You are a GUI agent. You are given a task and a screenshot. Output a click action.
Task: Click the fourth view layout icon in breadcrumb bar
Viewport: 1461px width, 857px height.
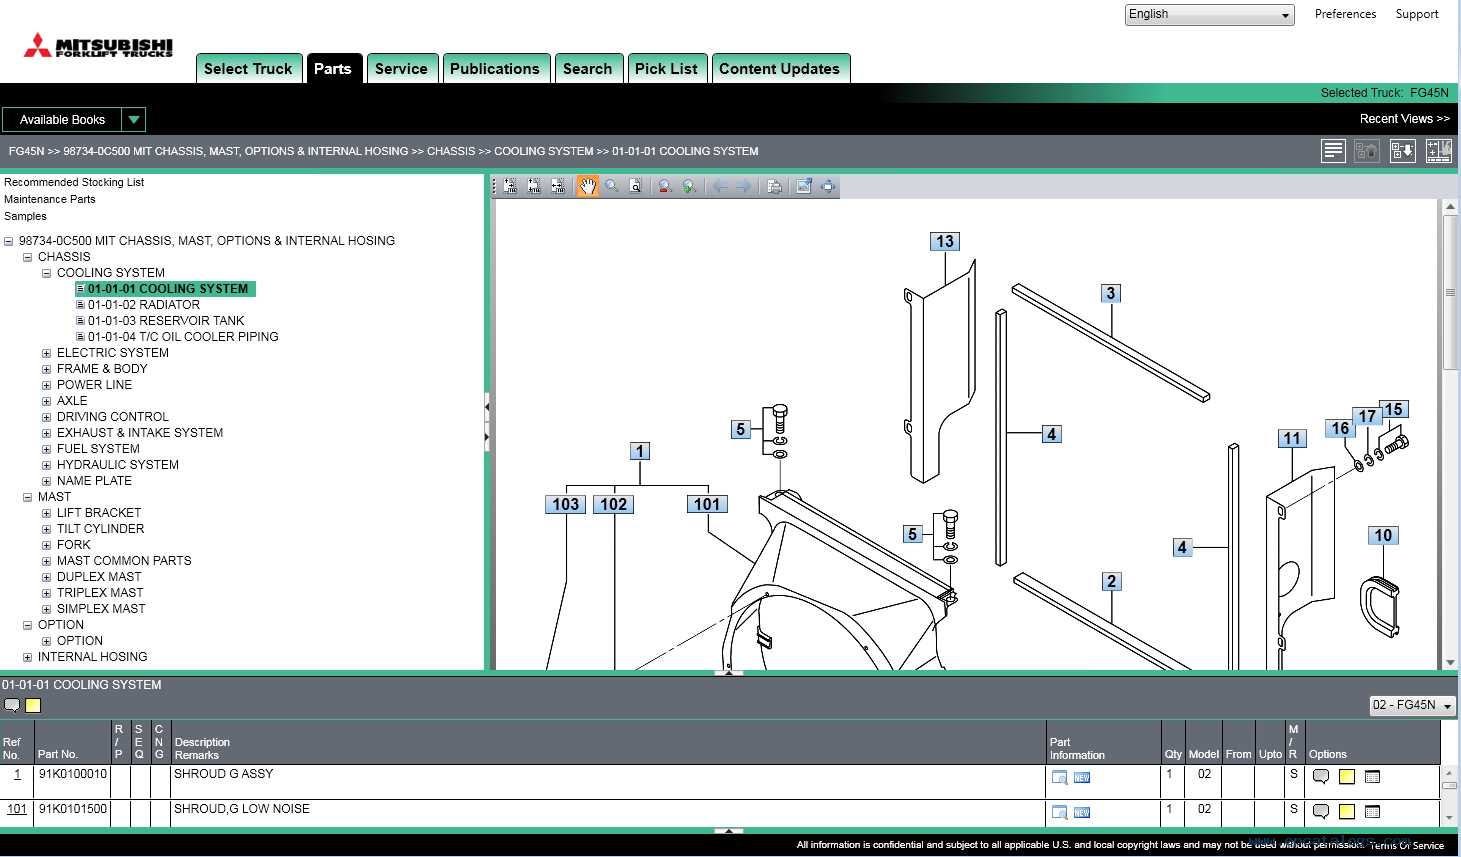[1439, 151]
